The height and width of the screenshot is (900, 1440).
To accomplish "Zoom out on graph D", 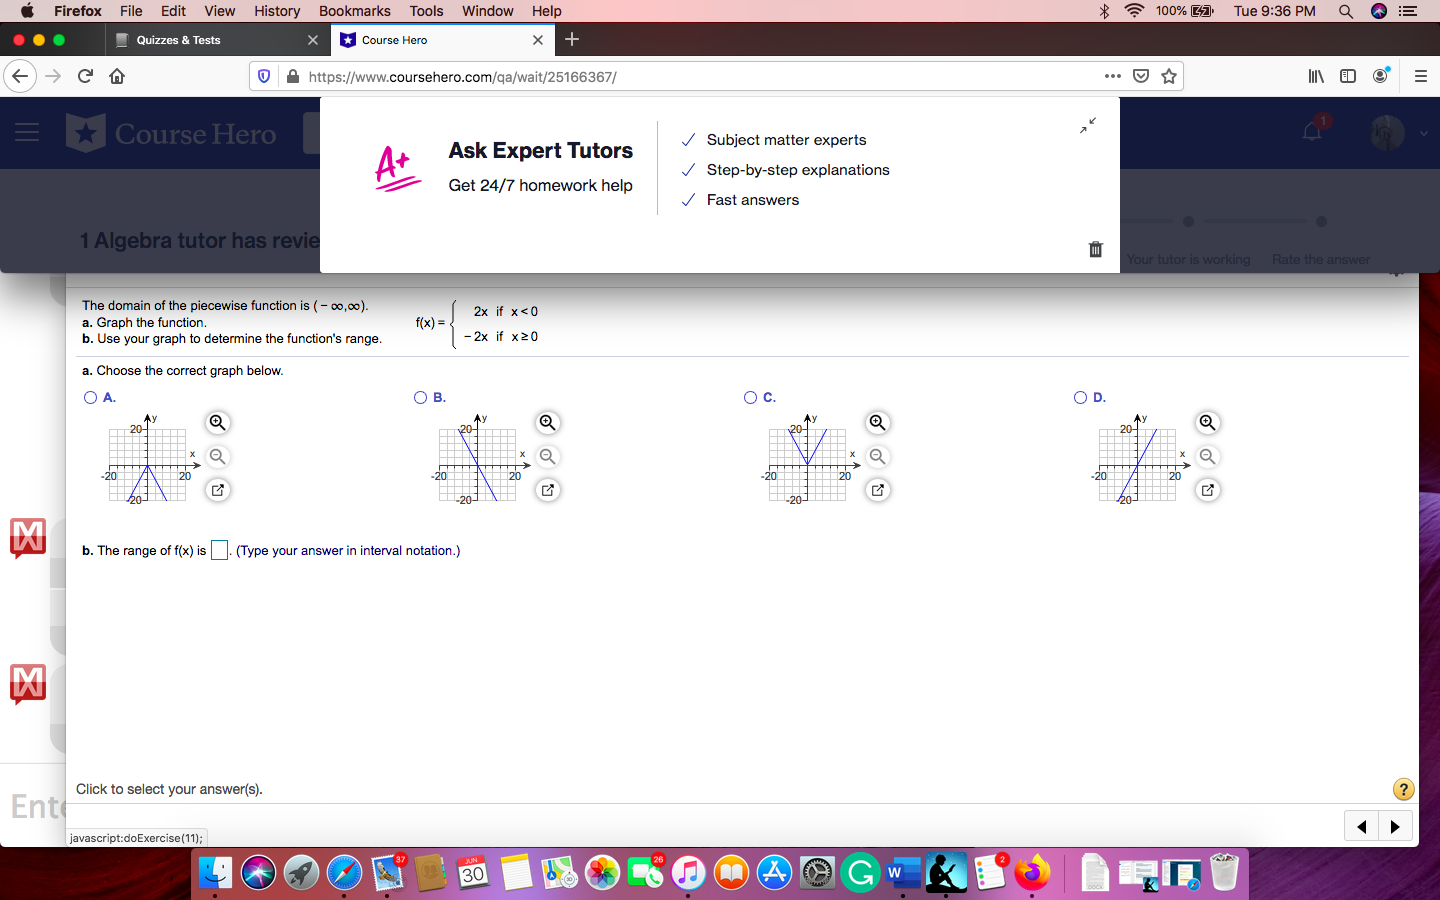I will tap(1207, 457).
